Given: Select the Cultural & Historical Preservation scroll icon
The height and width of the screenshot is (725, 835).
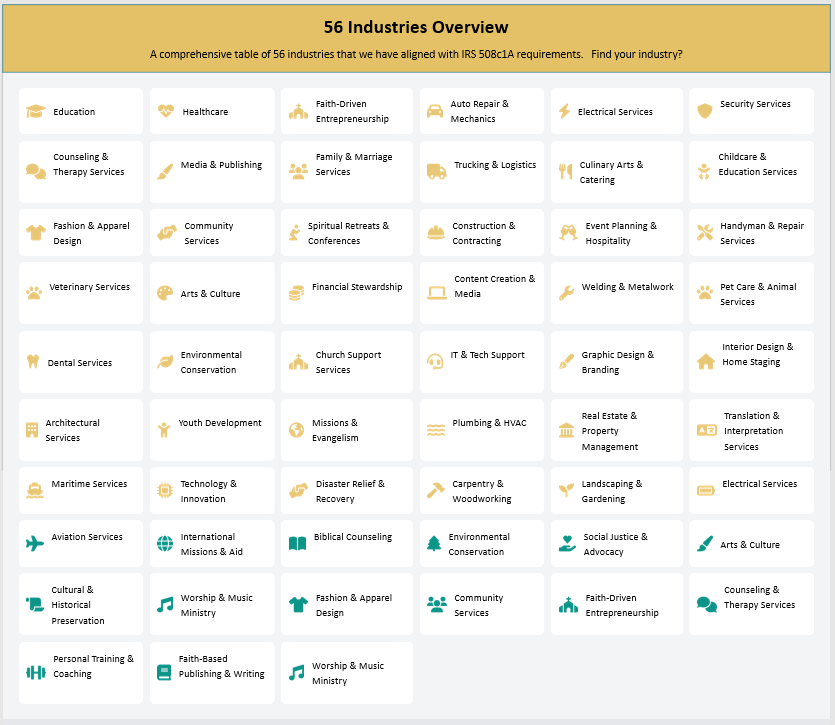Looking at the screenshot, I should pos(35,605).
